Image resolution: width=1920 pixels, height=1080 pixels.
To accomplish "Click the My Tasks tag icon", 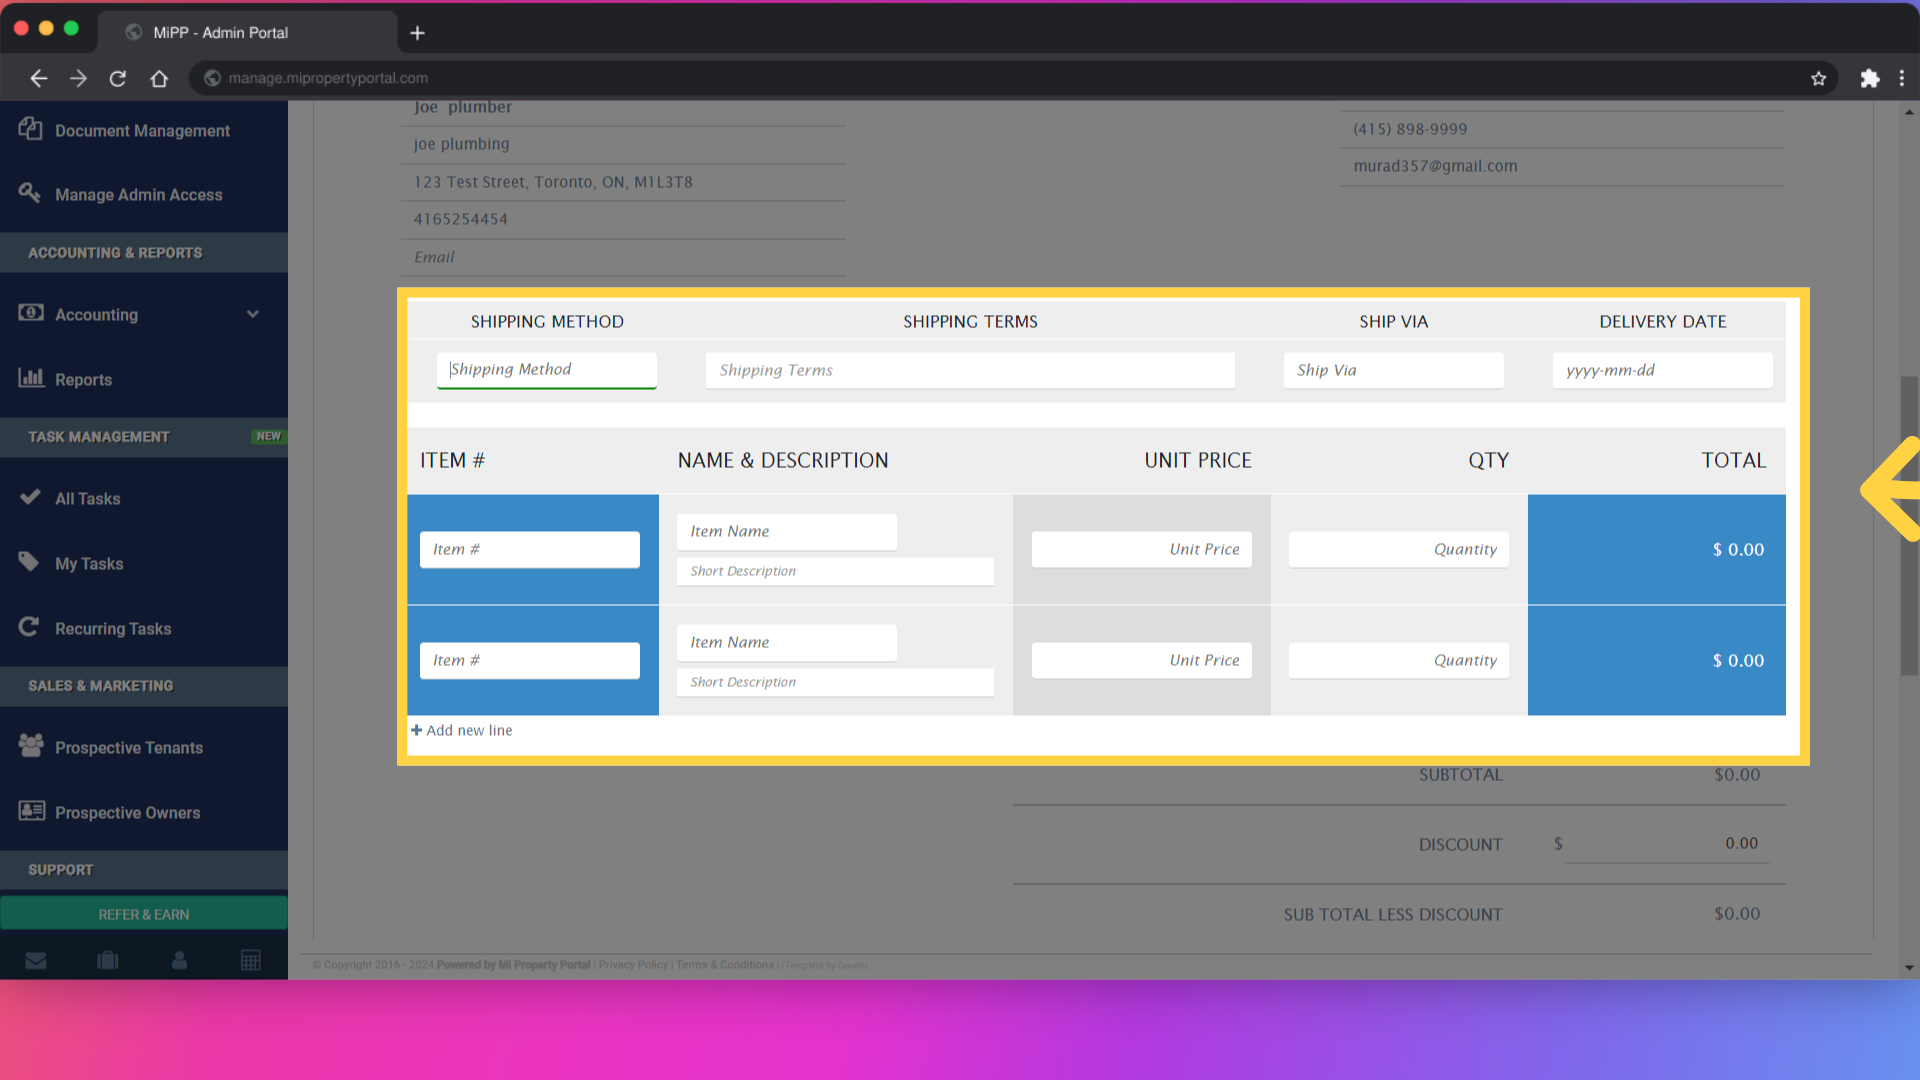I will 29,561.
